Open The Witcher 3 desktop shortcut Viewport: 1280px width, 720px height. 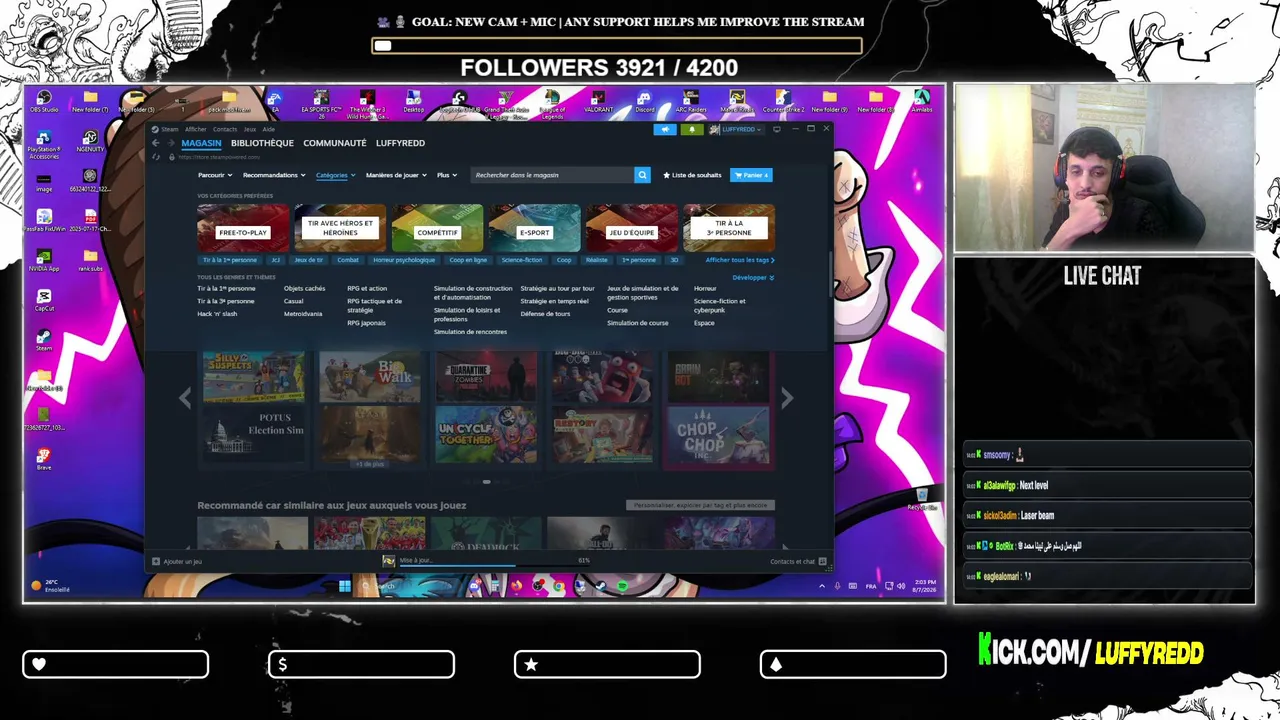367,103
